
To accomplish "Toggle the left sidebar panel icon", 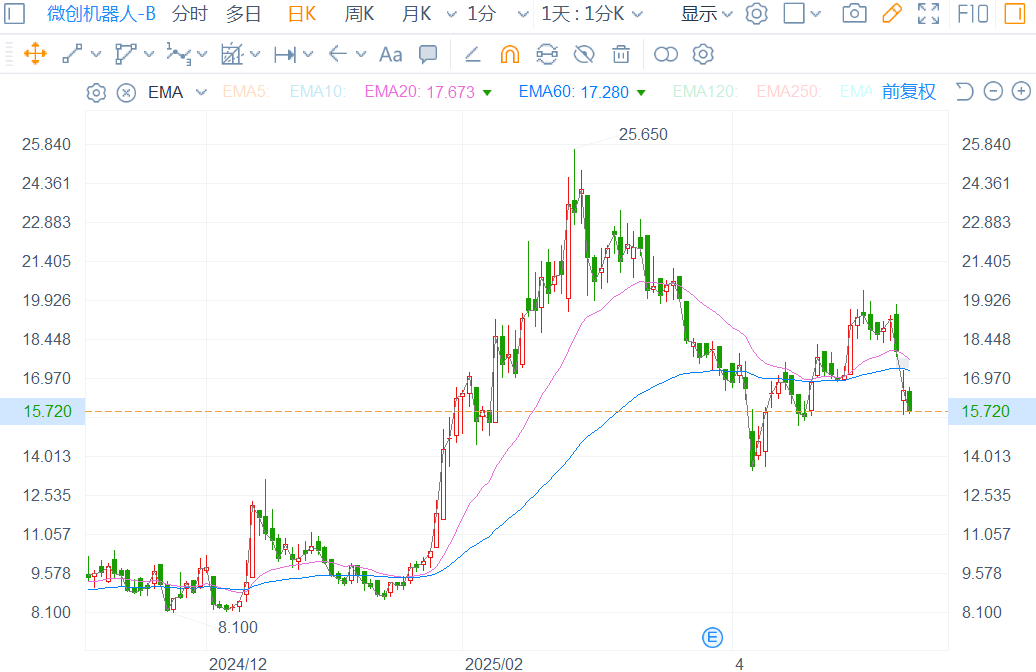I will click(14, 13).
